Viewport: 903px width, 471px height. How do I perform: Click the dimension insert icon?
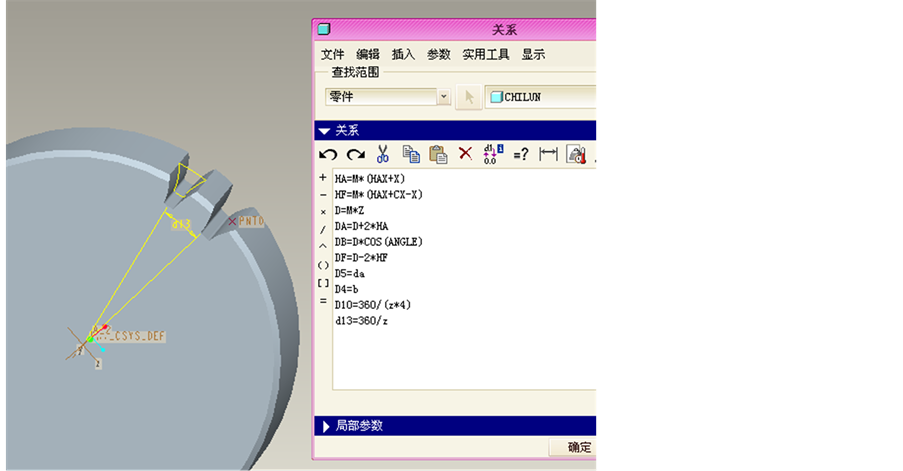[x=548, y=154]
